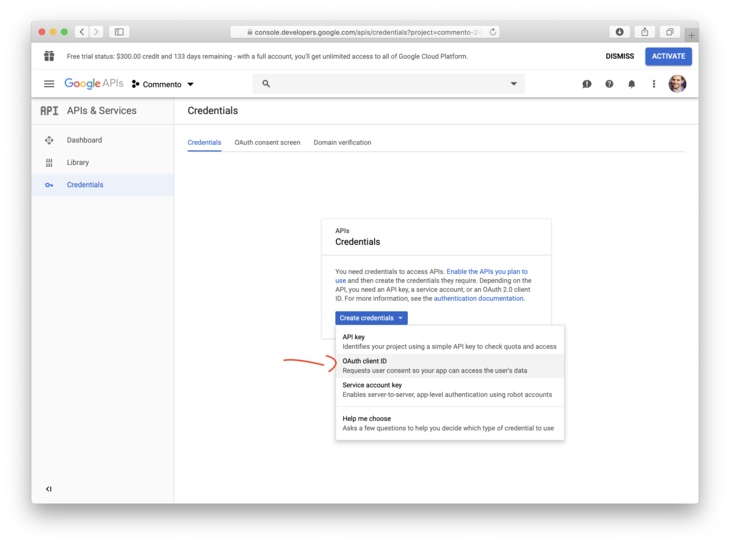The image size is (730, 545).
Task: Toggle the Create credentials dropdown
Action: pyautogui.click(x=371, y=318)
